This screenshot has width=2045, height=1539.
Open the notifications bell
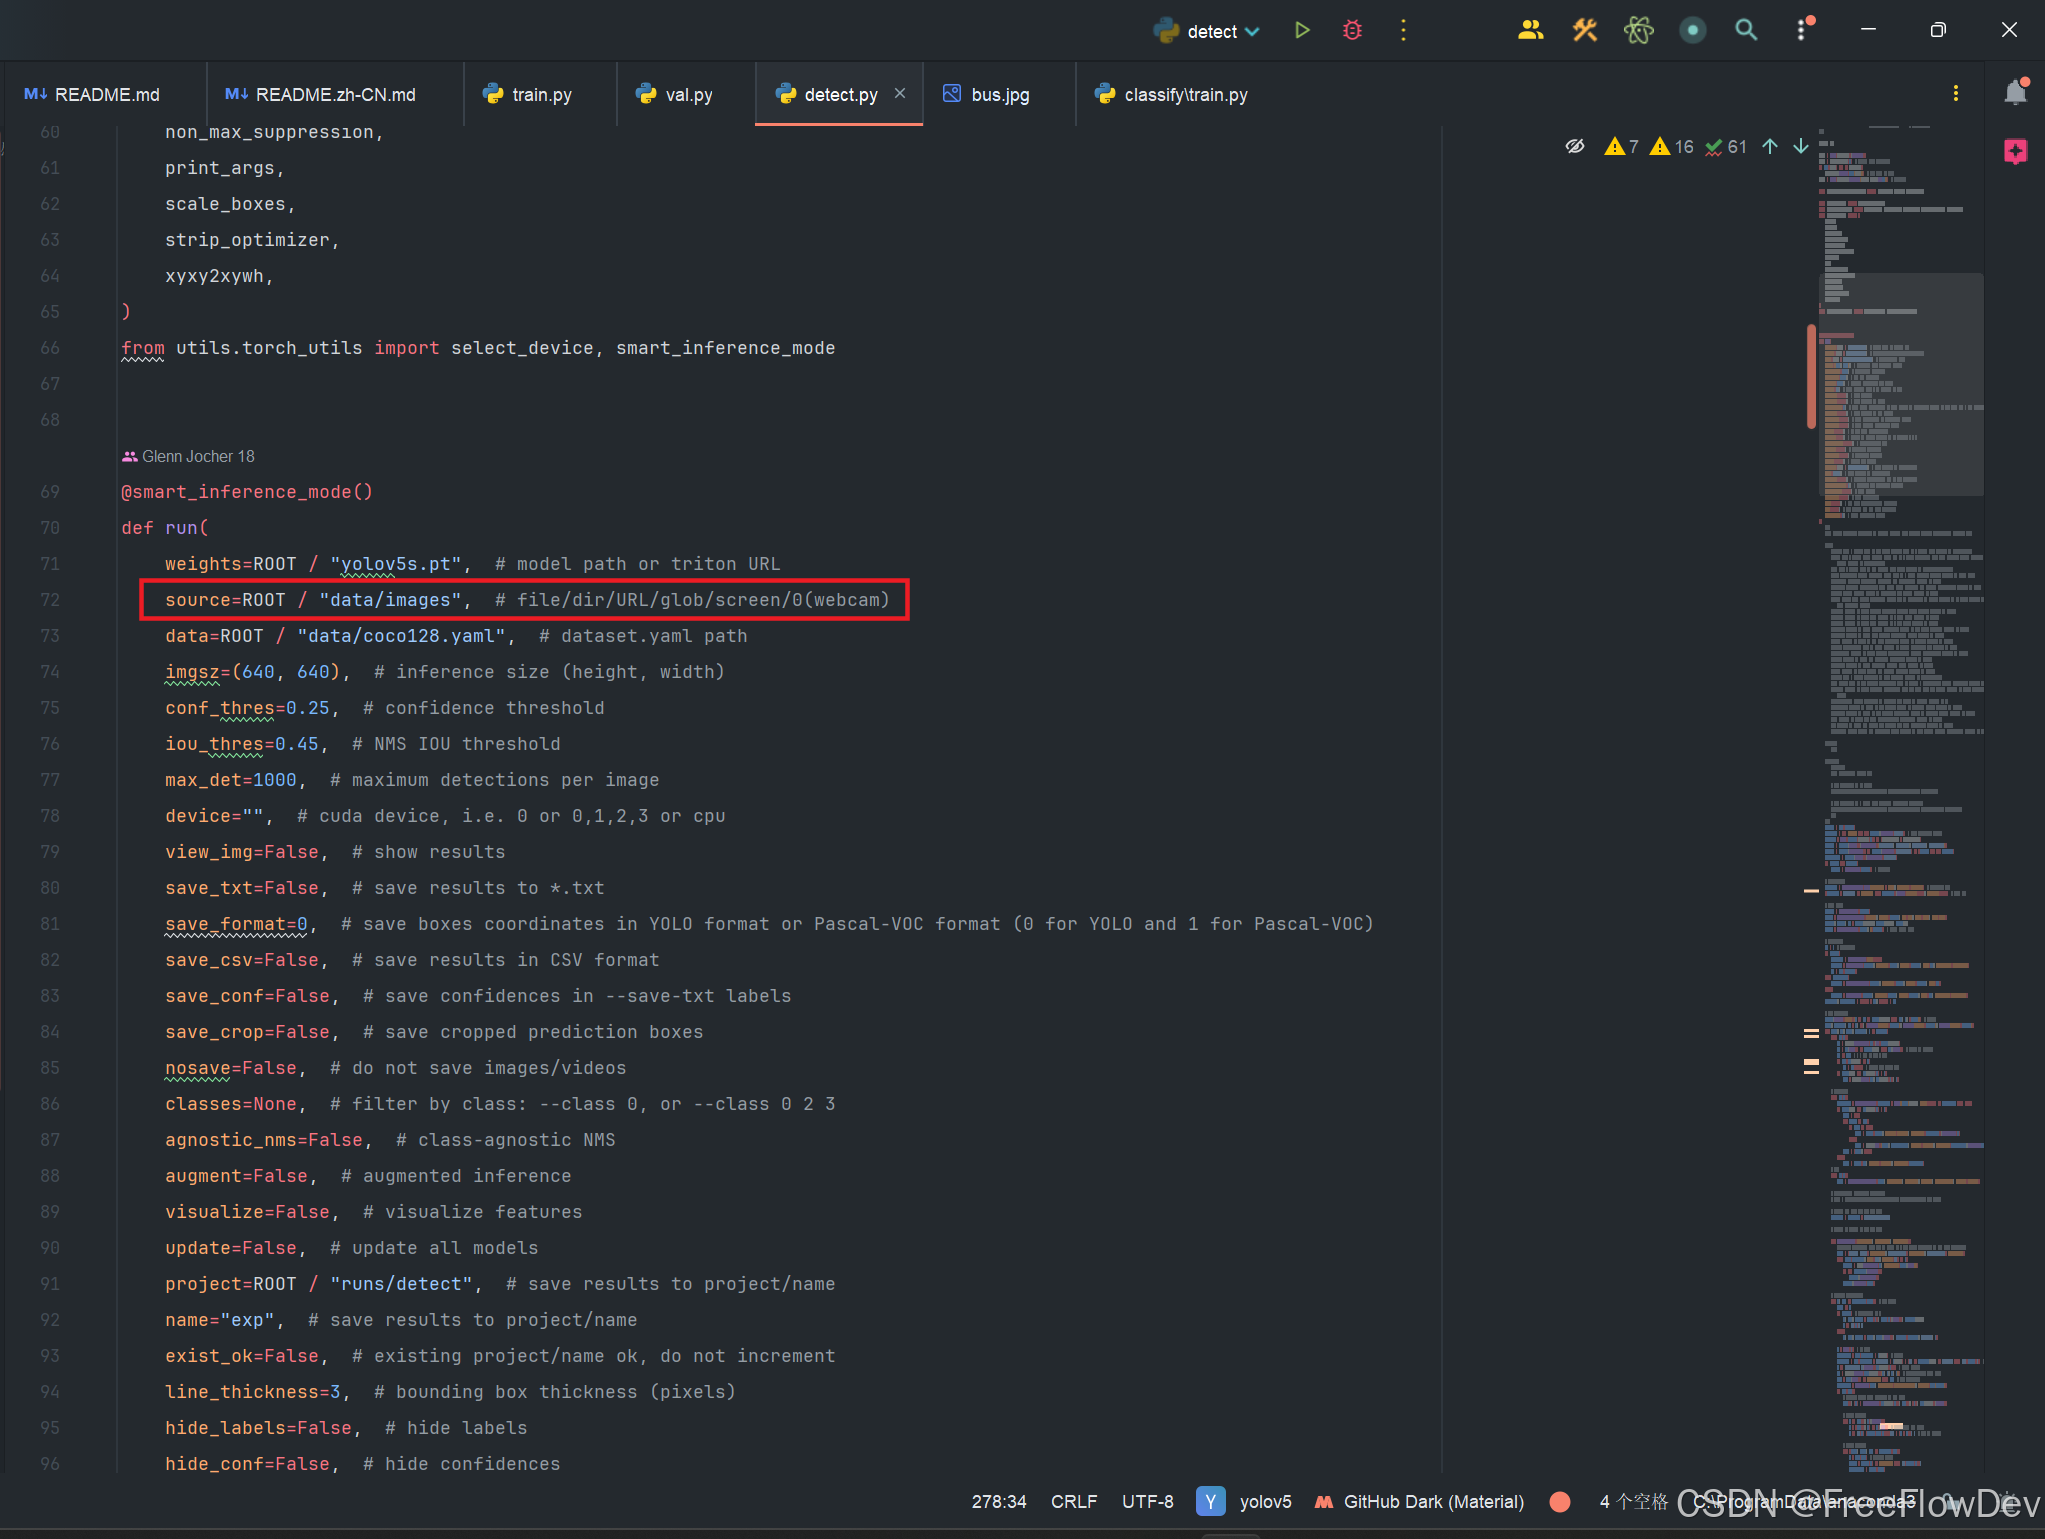(x=2015, y=93)
